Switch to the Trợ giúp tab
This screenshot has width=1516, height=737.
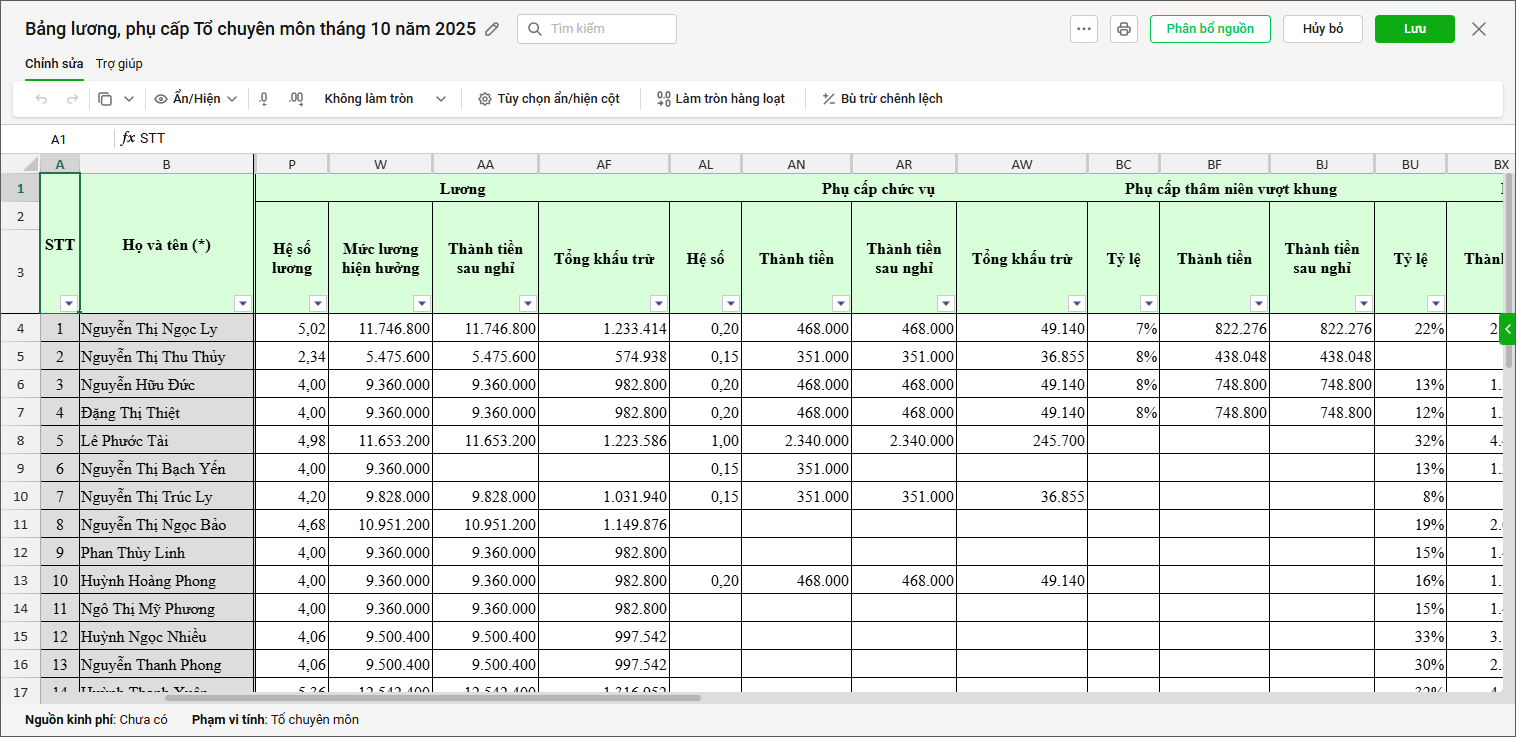click(x=119, y=64)
